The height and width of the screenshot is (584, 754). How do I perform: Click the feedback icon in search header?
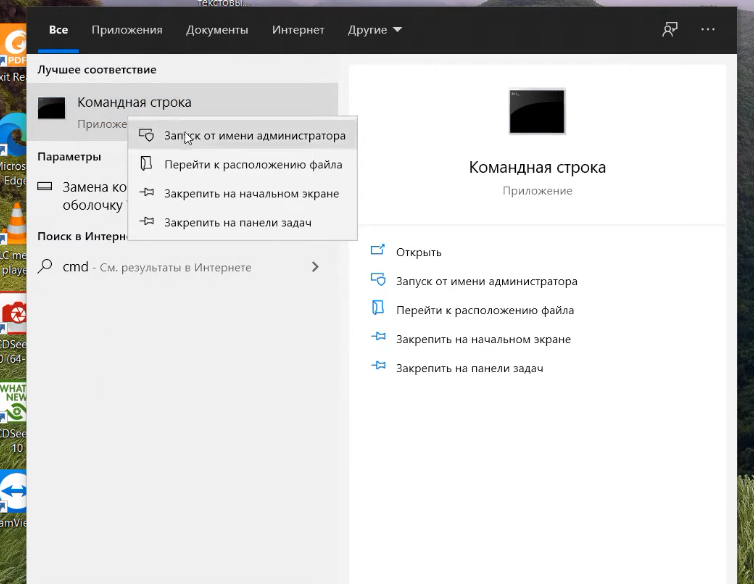[670, 30]
